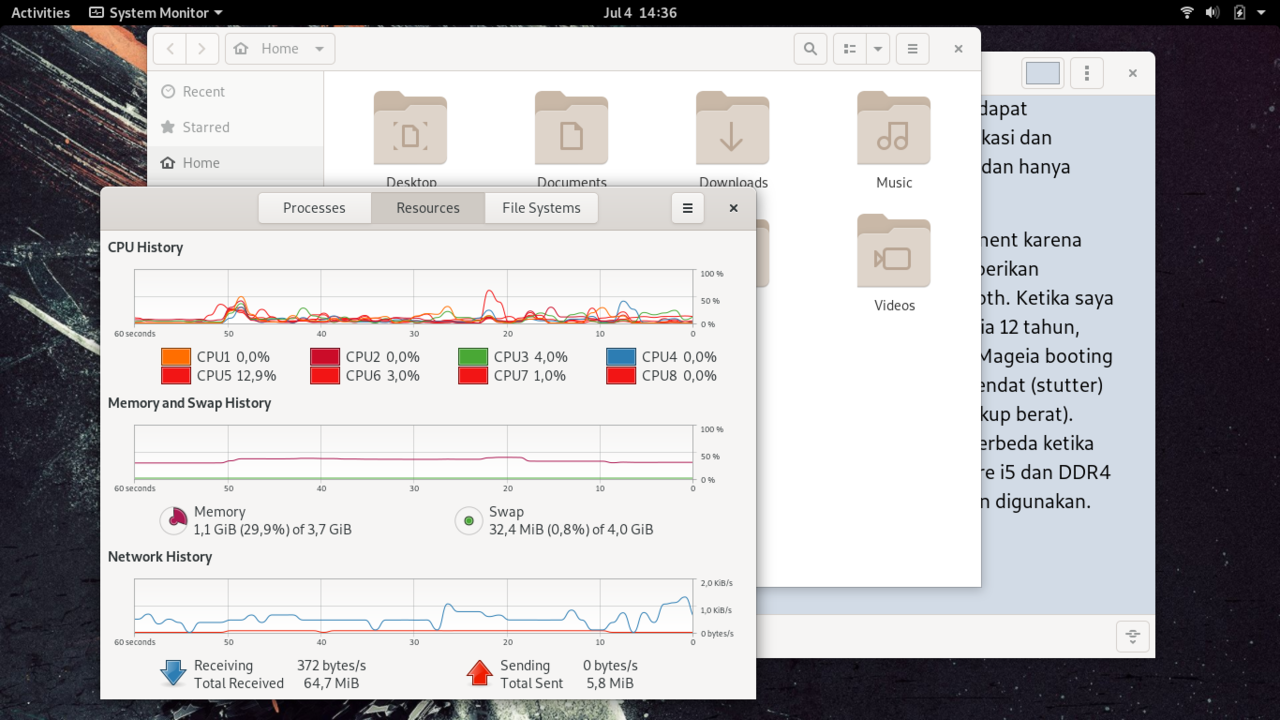Image resolution: width=1280 pixels, height=720 pixels.
Task: Open the File Systems tab
Action: [541, 208]
